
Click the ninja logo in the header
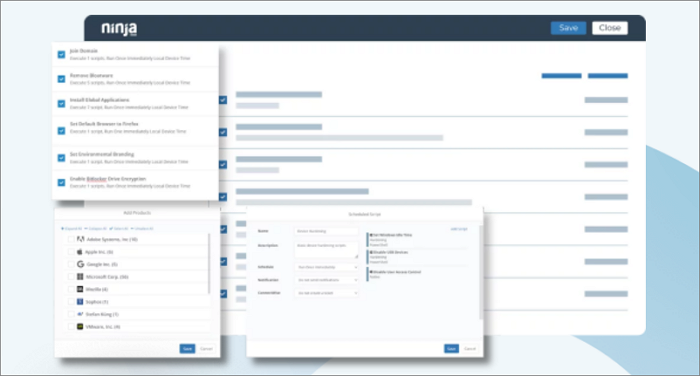click(x=119, y=29)
